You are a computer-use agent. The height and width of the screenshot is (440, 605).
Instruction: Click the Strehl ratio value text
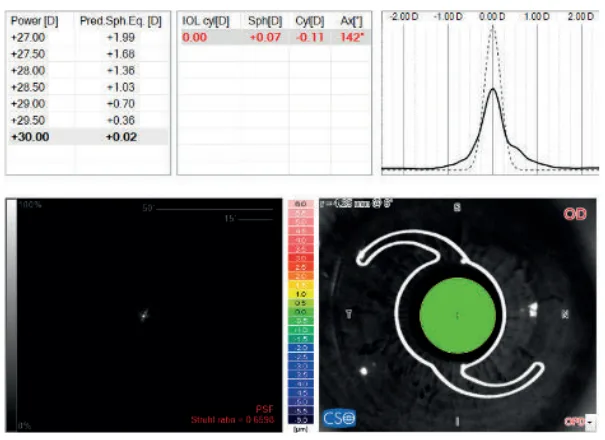(x=233, y=420)
